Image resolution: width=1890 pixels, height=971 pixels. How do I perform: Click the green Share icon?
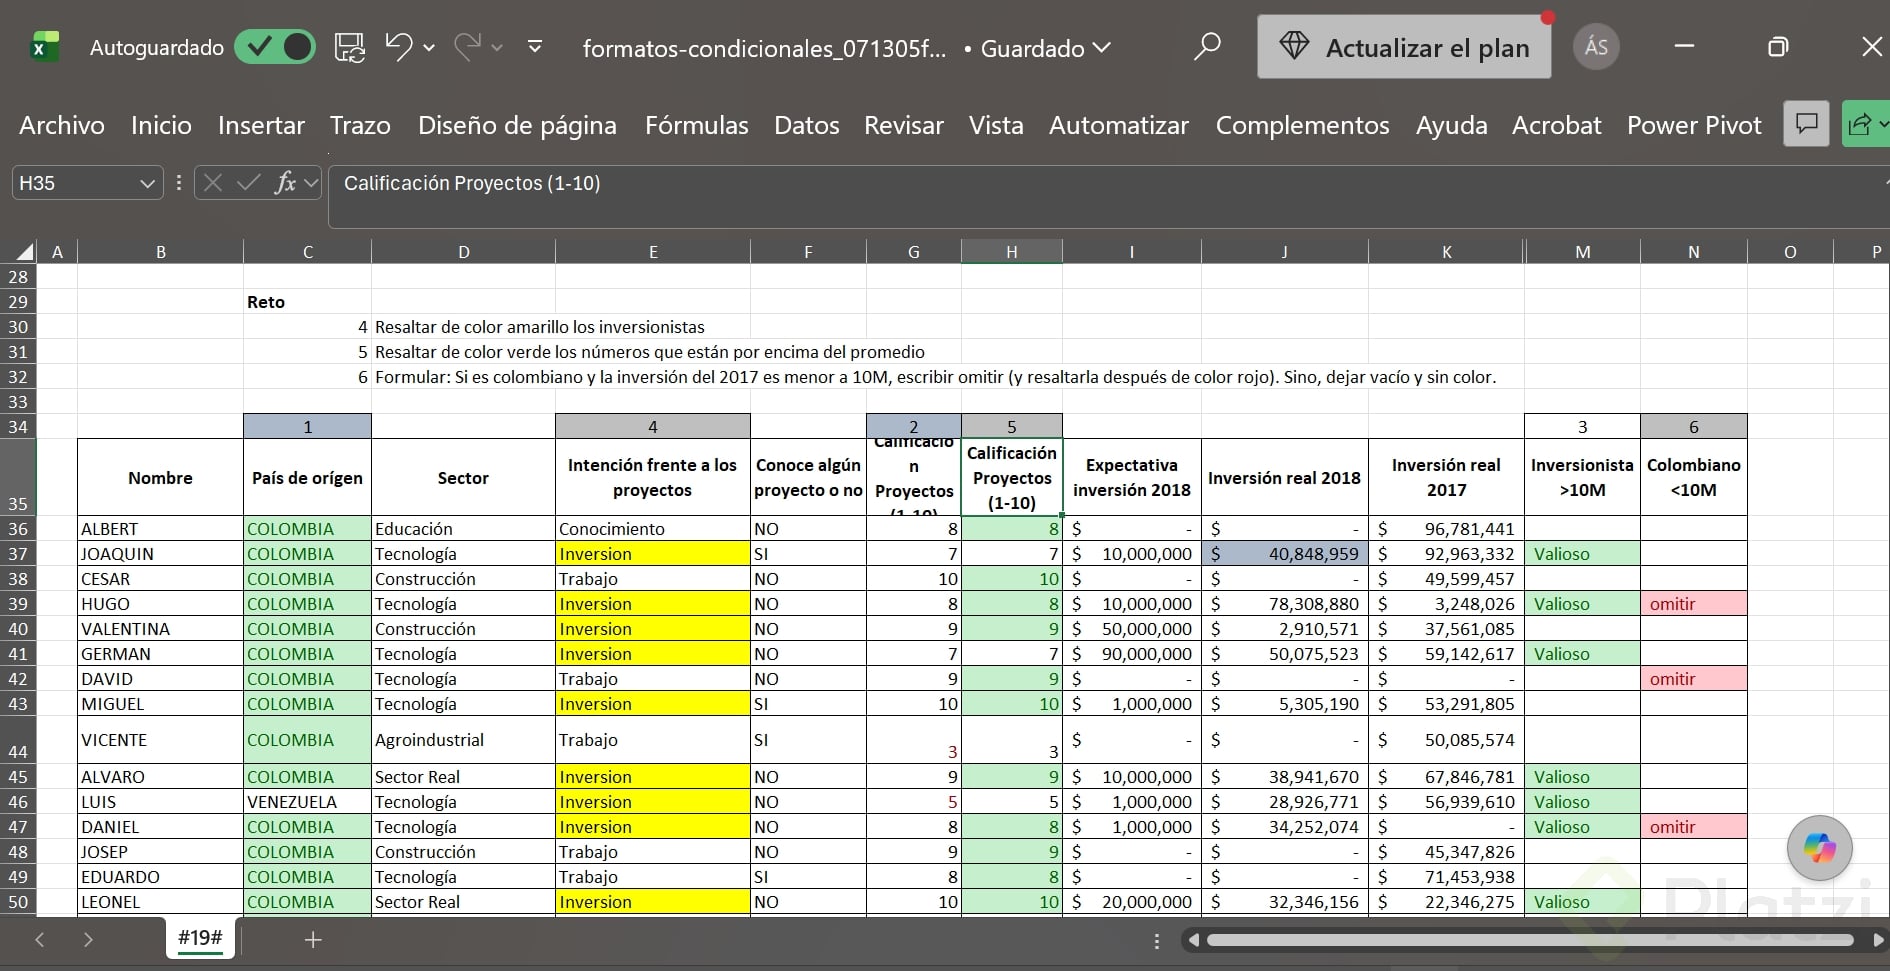1864,124
